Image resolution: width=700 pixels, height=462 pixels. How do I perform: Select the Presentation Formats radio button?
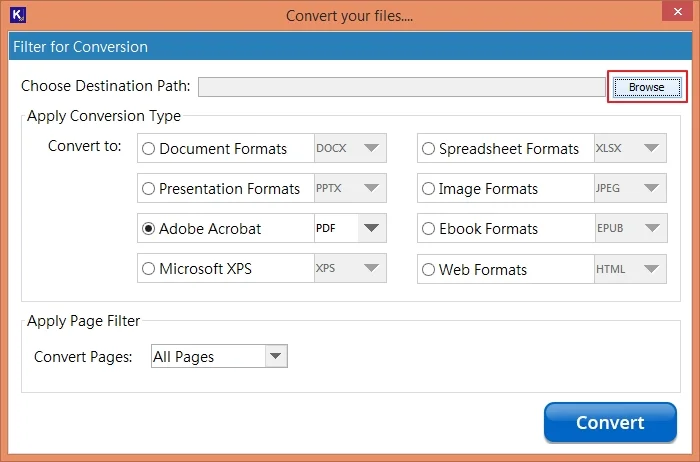tap(148, 188)
